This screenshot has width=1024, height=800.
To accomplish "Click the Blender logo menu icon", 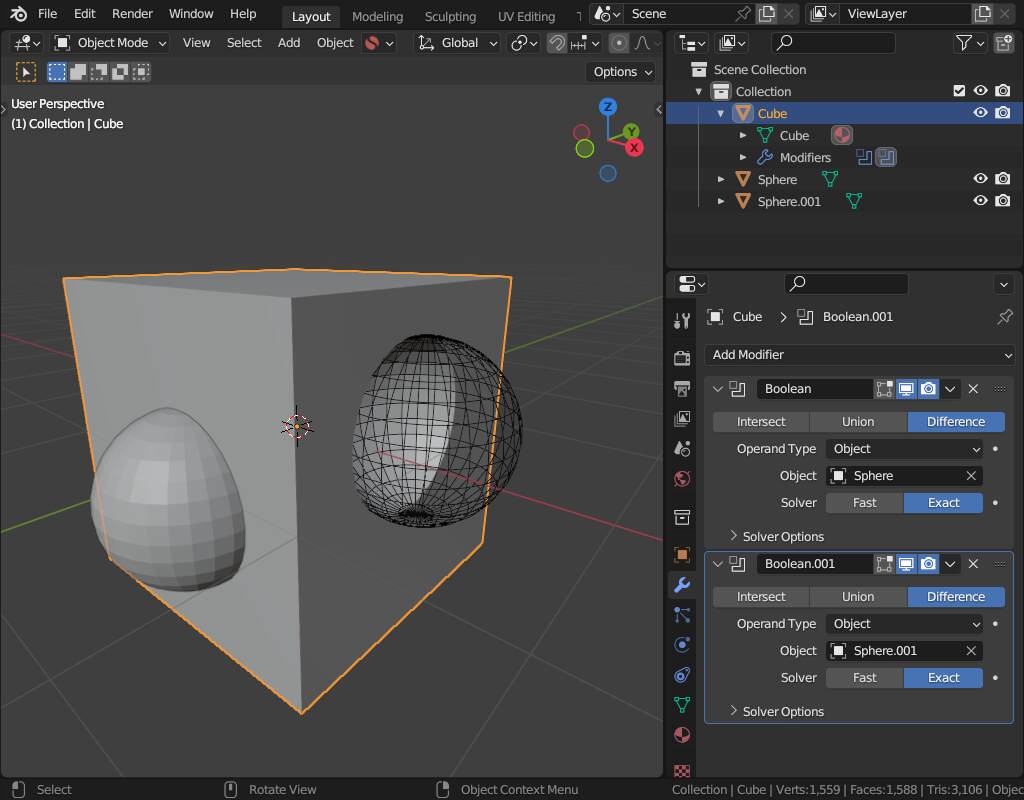I will point(18,14).
